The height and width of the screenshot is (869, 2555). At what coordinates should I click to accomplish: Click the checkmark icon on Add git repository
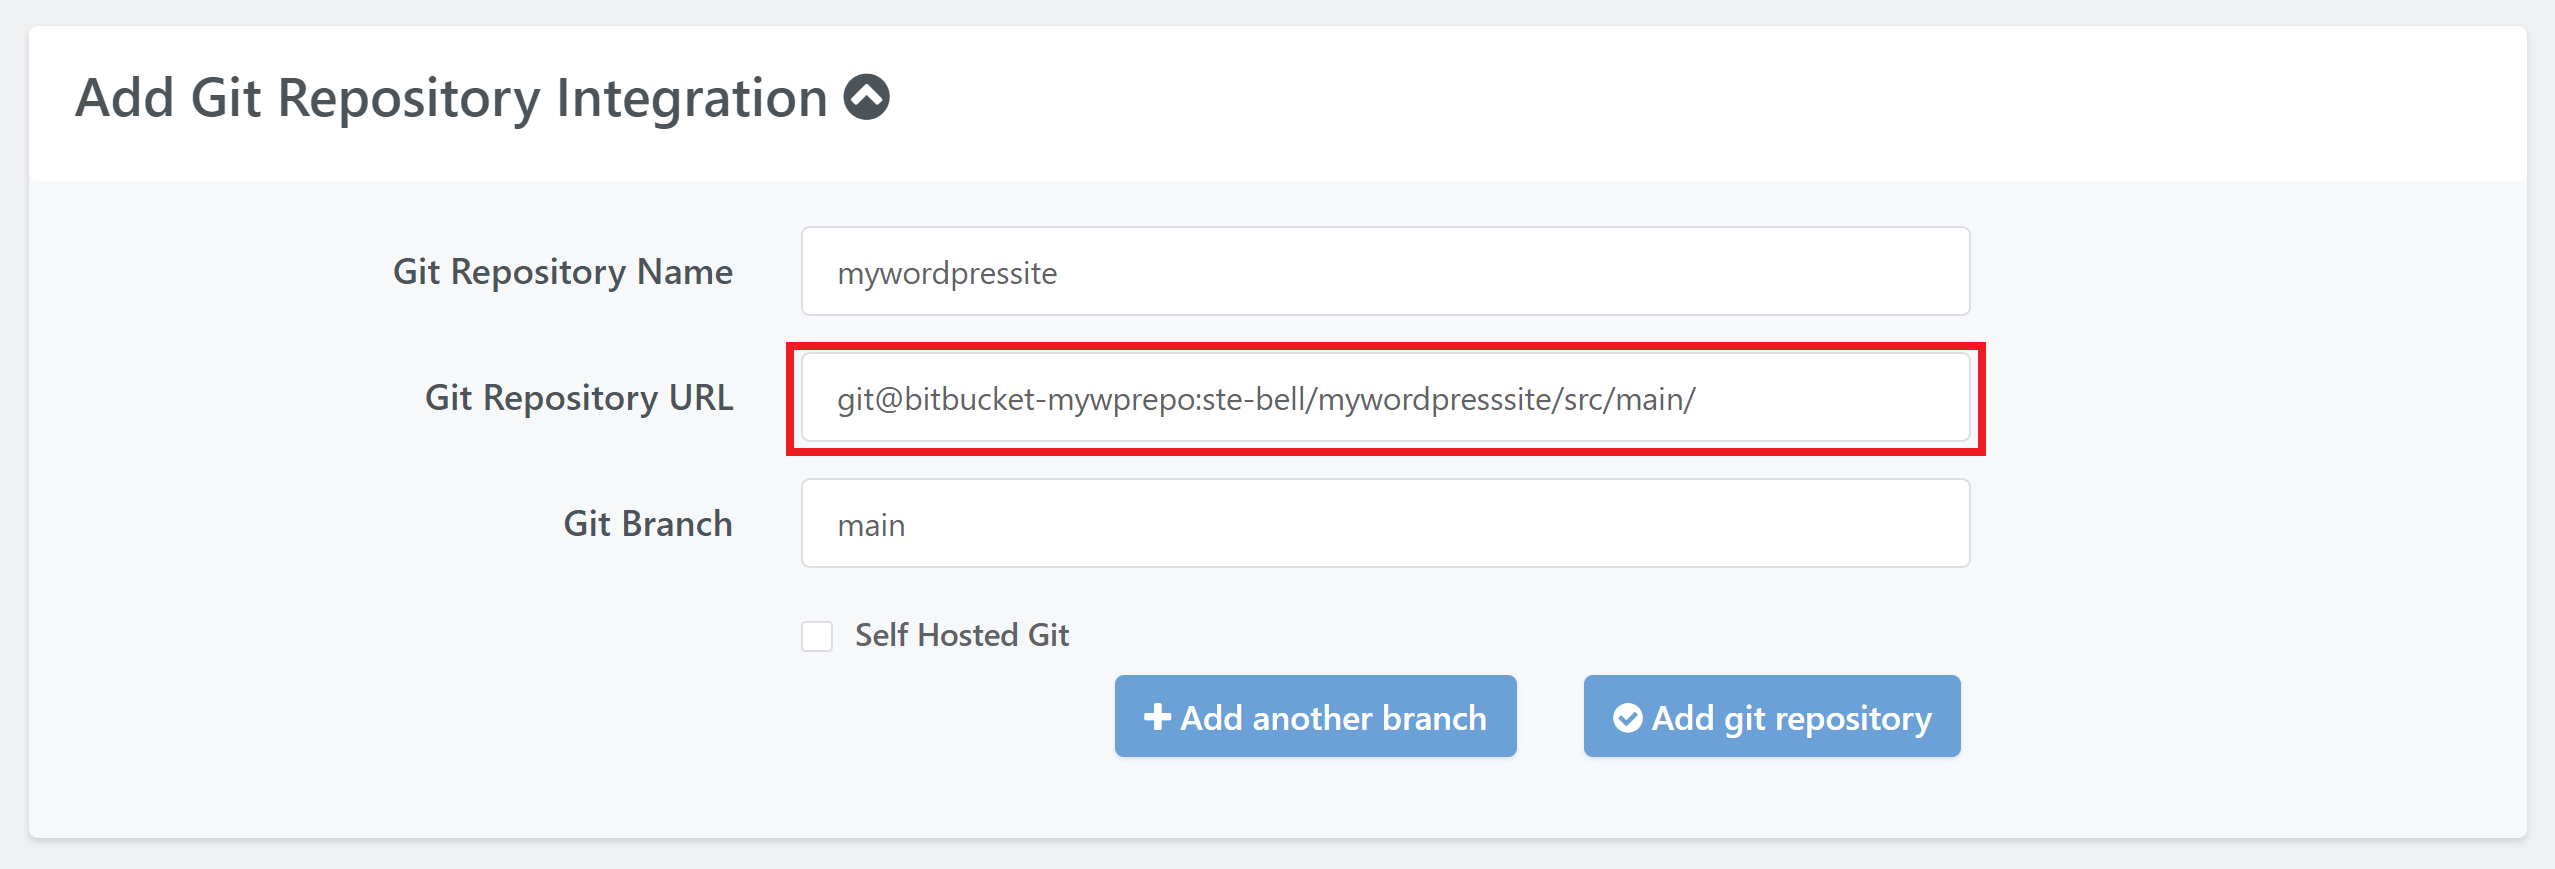[1627, 718]
